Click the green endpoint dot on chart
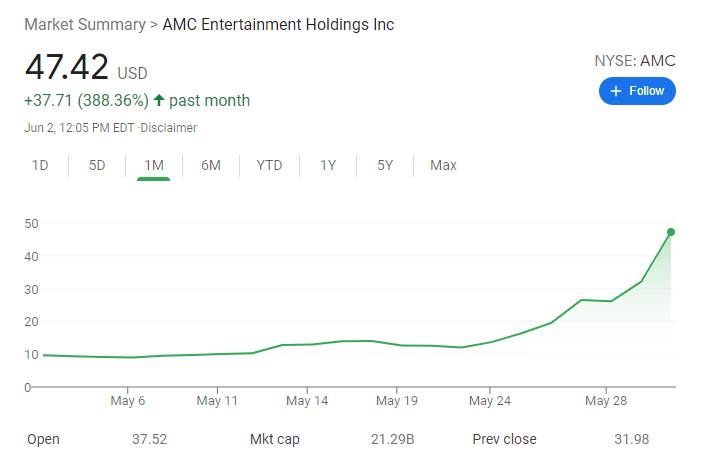The height and width of the screenshot is (452, 715). click(670, 232)
